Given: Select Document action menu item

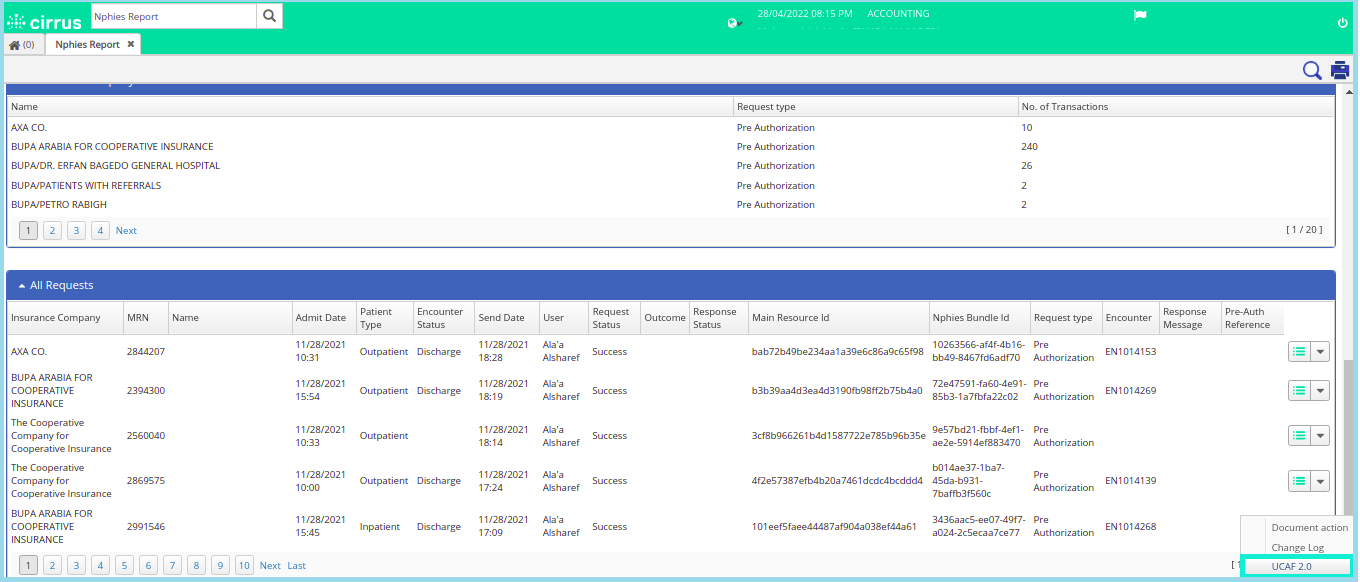Looking at the screenshot, I should click(x=1309, y=527).
